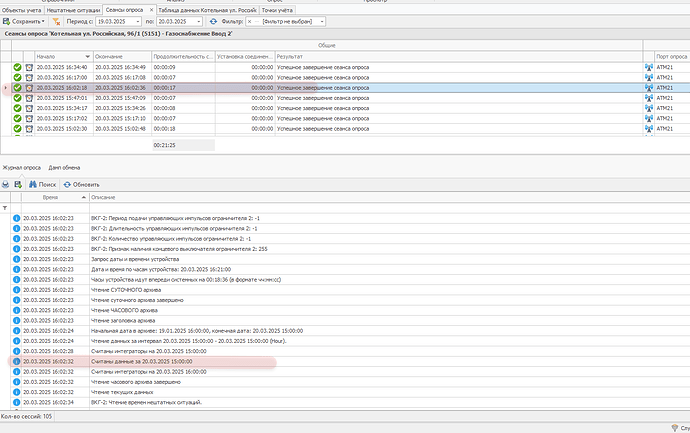This screenshot has height=433, width=690.
Task: Open the Дамп обмена tab
Action: [x=64, y=168]
